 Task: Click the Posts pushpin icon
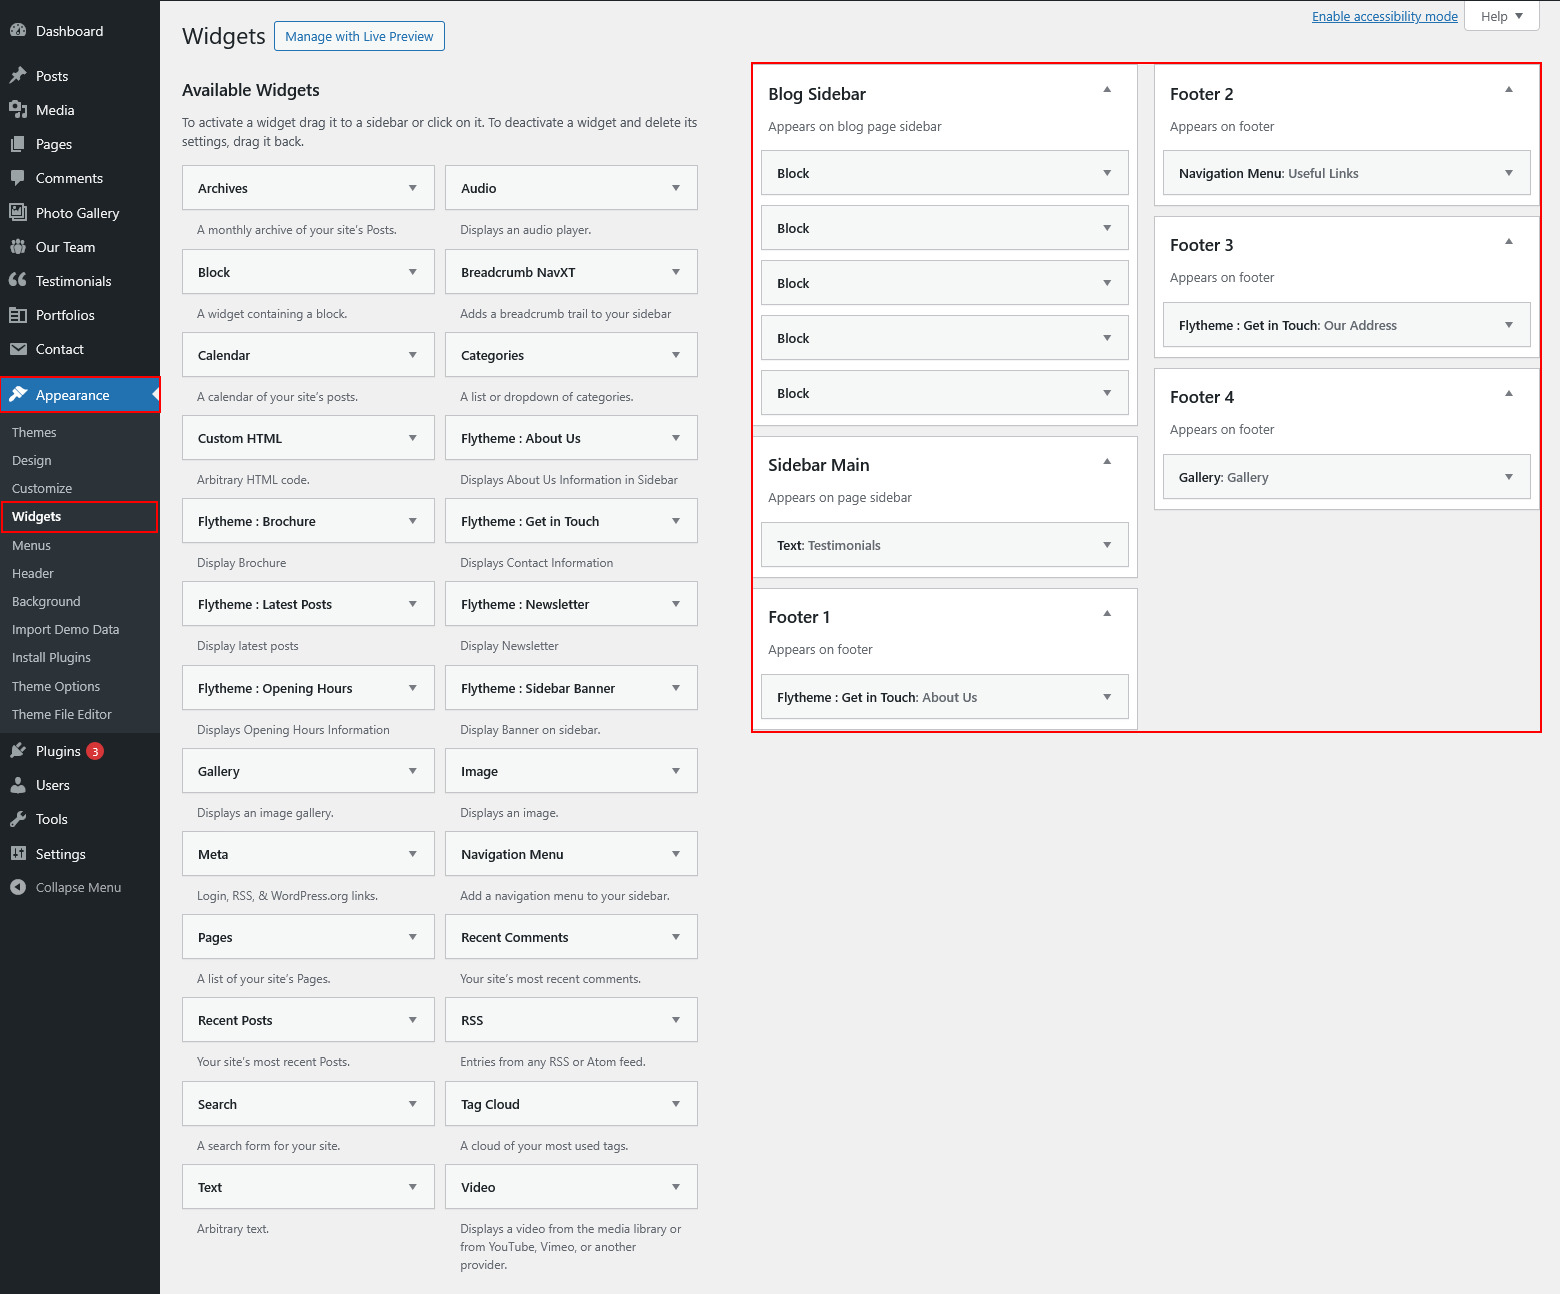[x=18, y=76]
